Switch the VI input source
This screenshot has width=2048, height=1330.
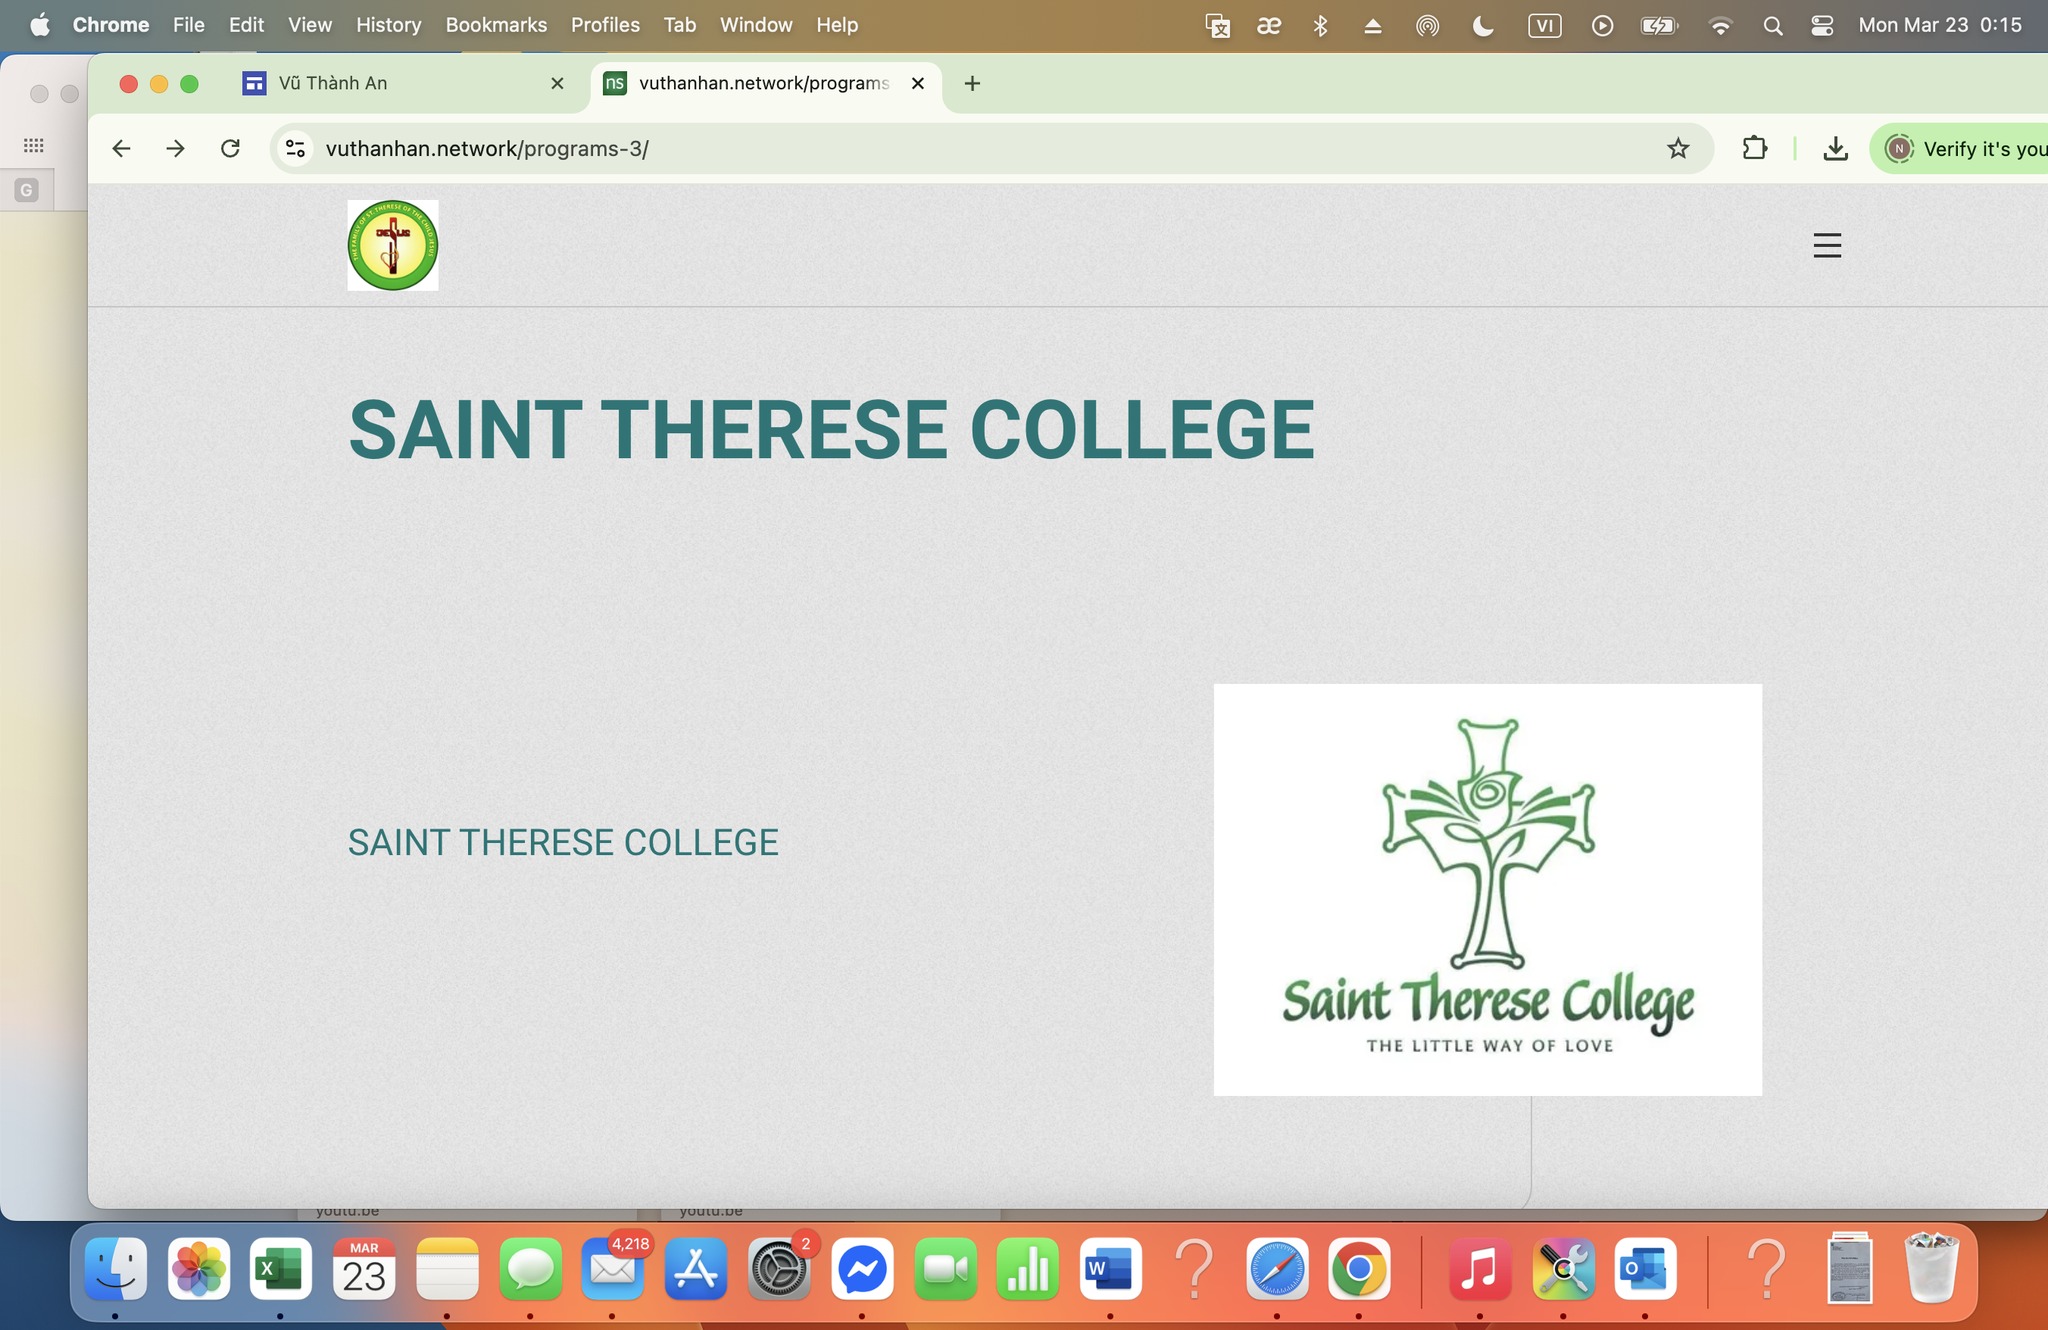tap(1544, 26)
